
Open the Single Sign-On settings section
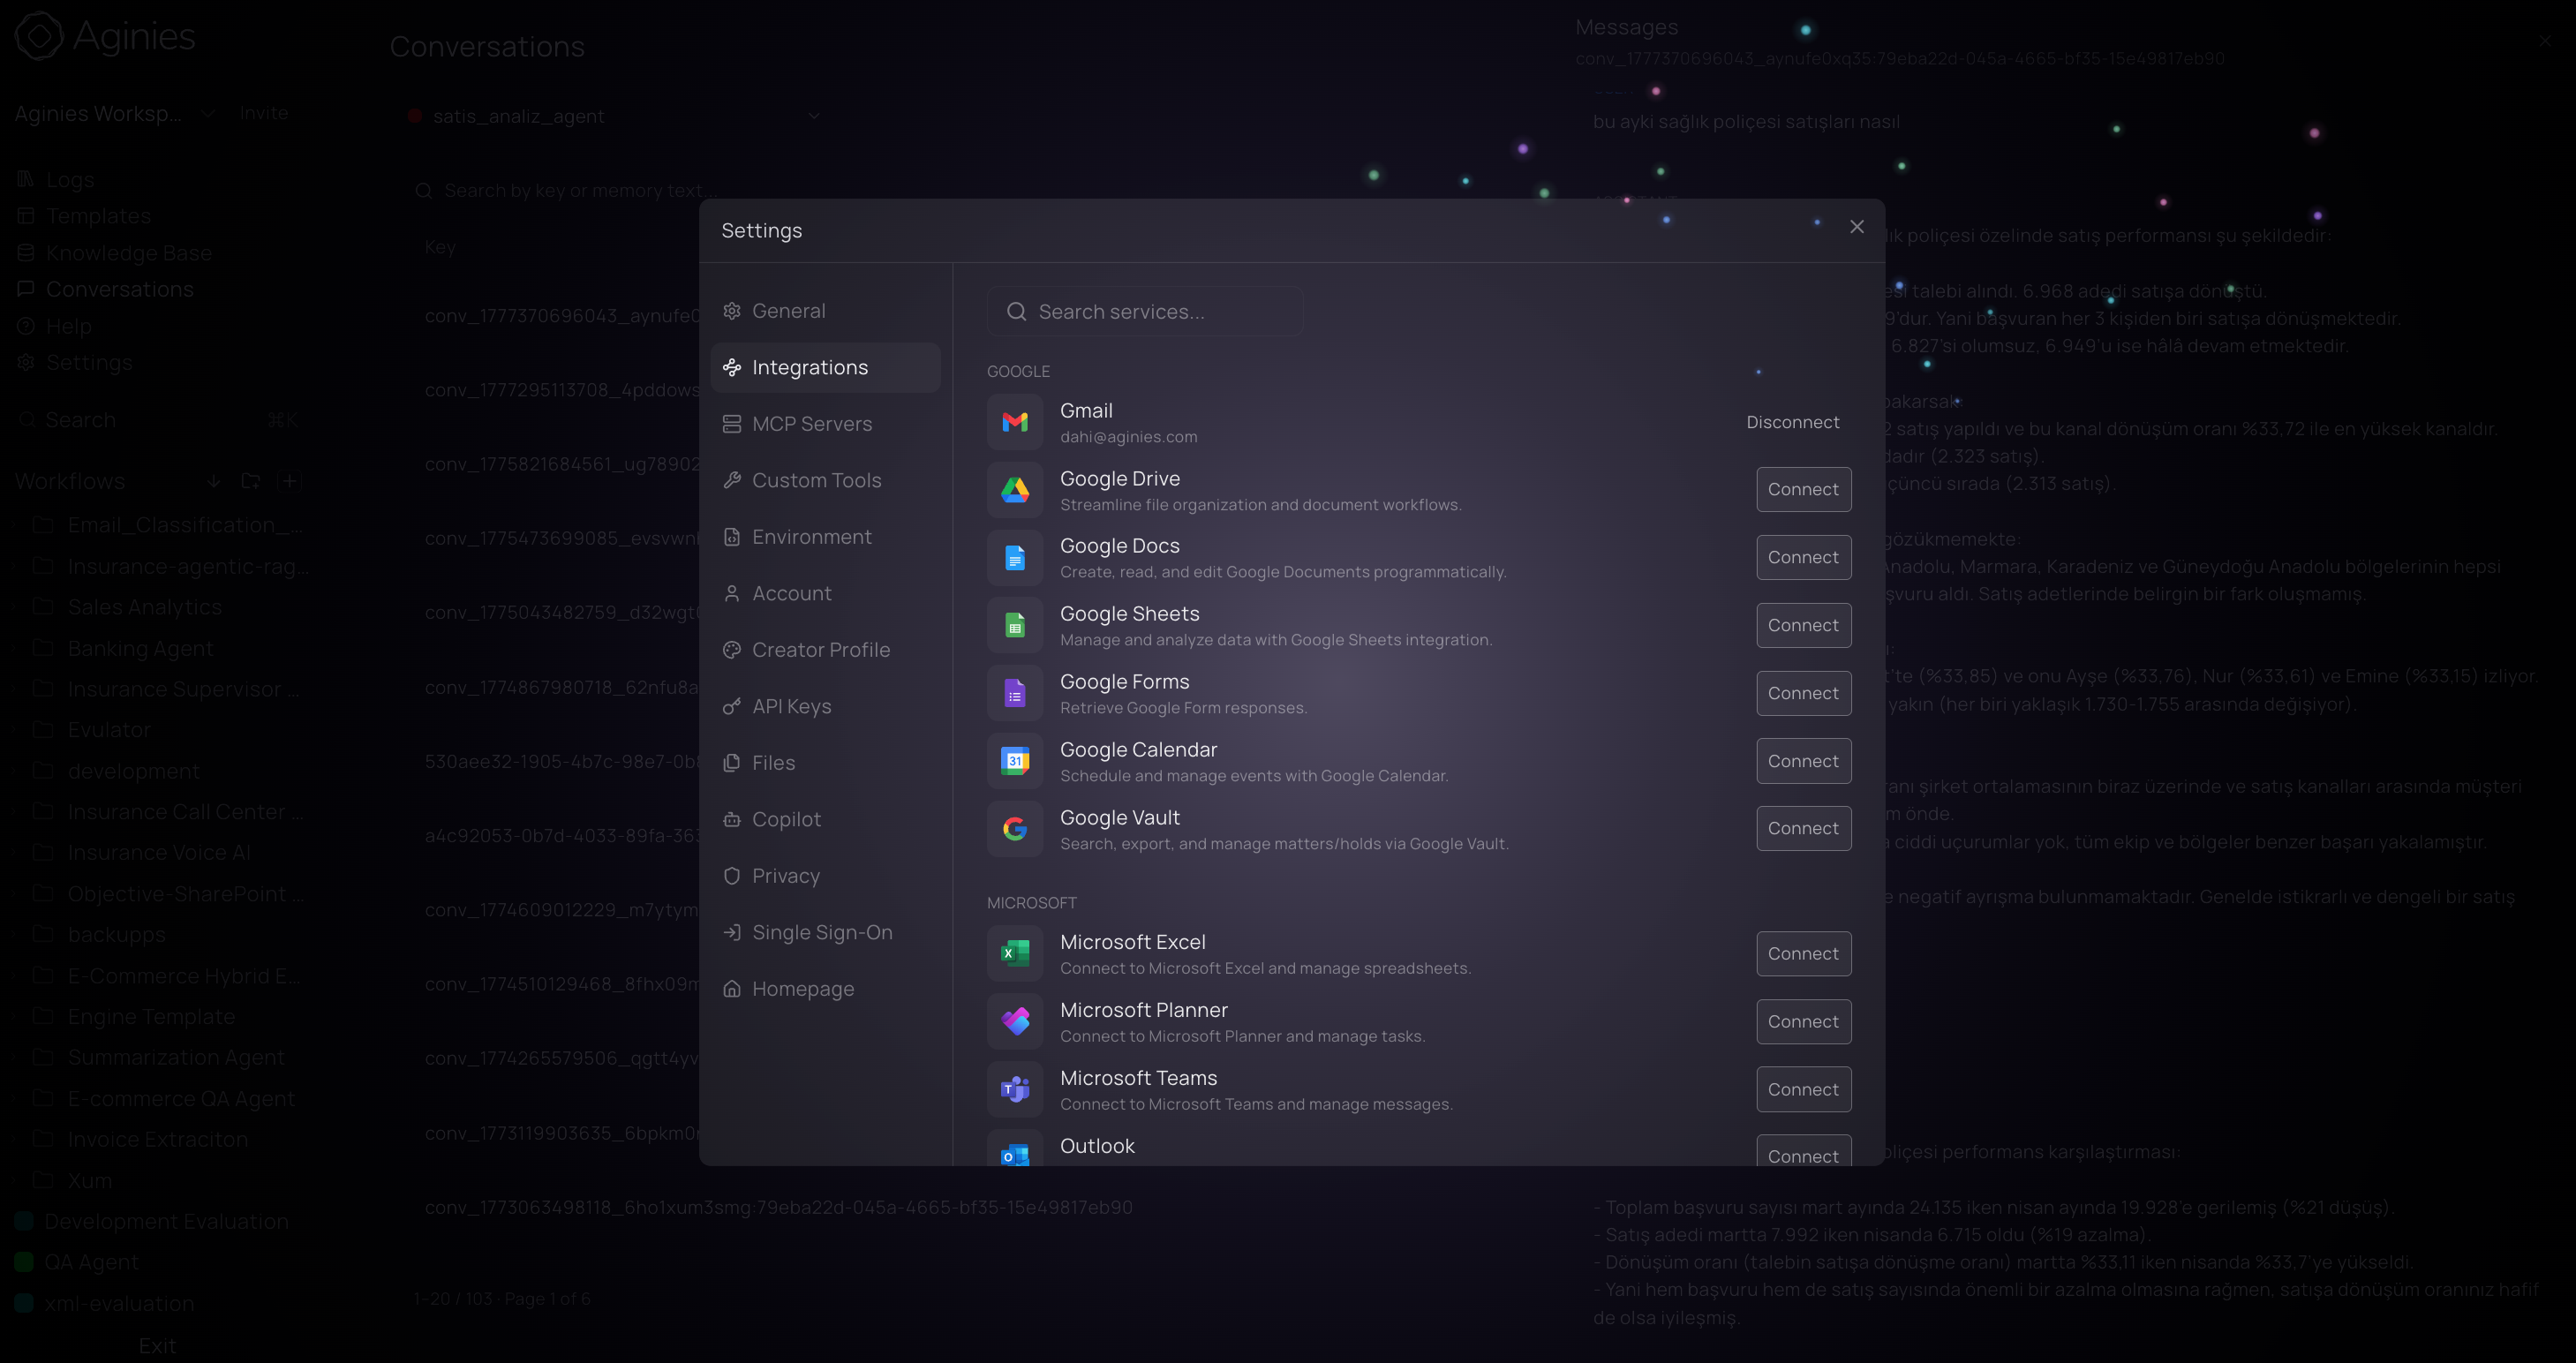pyautogui.click(x=825, y=933)
